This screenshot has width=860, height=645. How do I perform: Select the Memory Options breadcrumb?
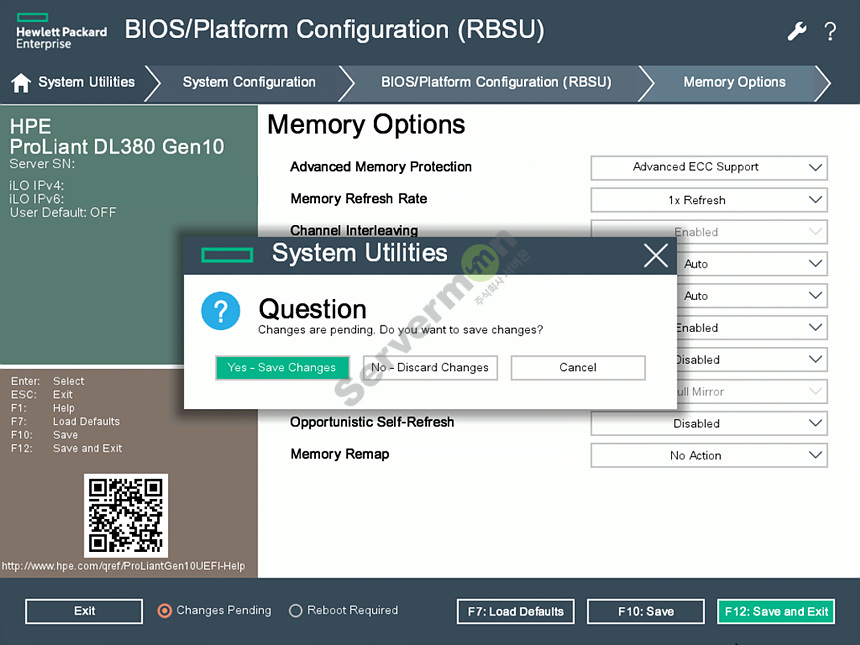pyautogui.click(x=734, y=82)
